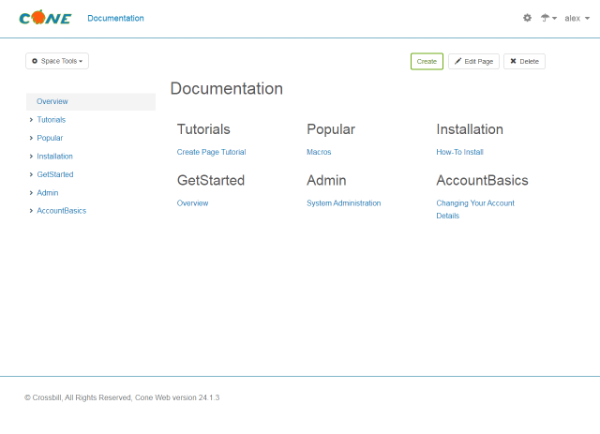Open GetStarted in the sidebar

[x=55, y=175]
